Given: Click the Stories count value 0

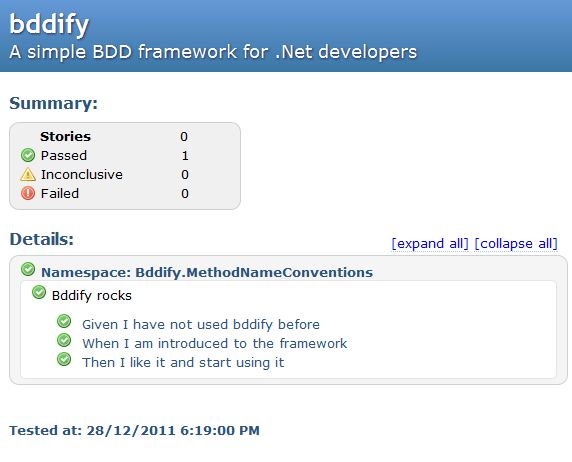Looking at the screenshot, I should (x=184, y=136).
